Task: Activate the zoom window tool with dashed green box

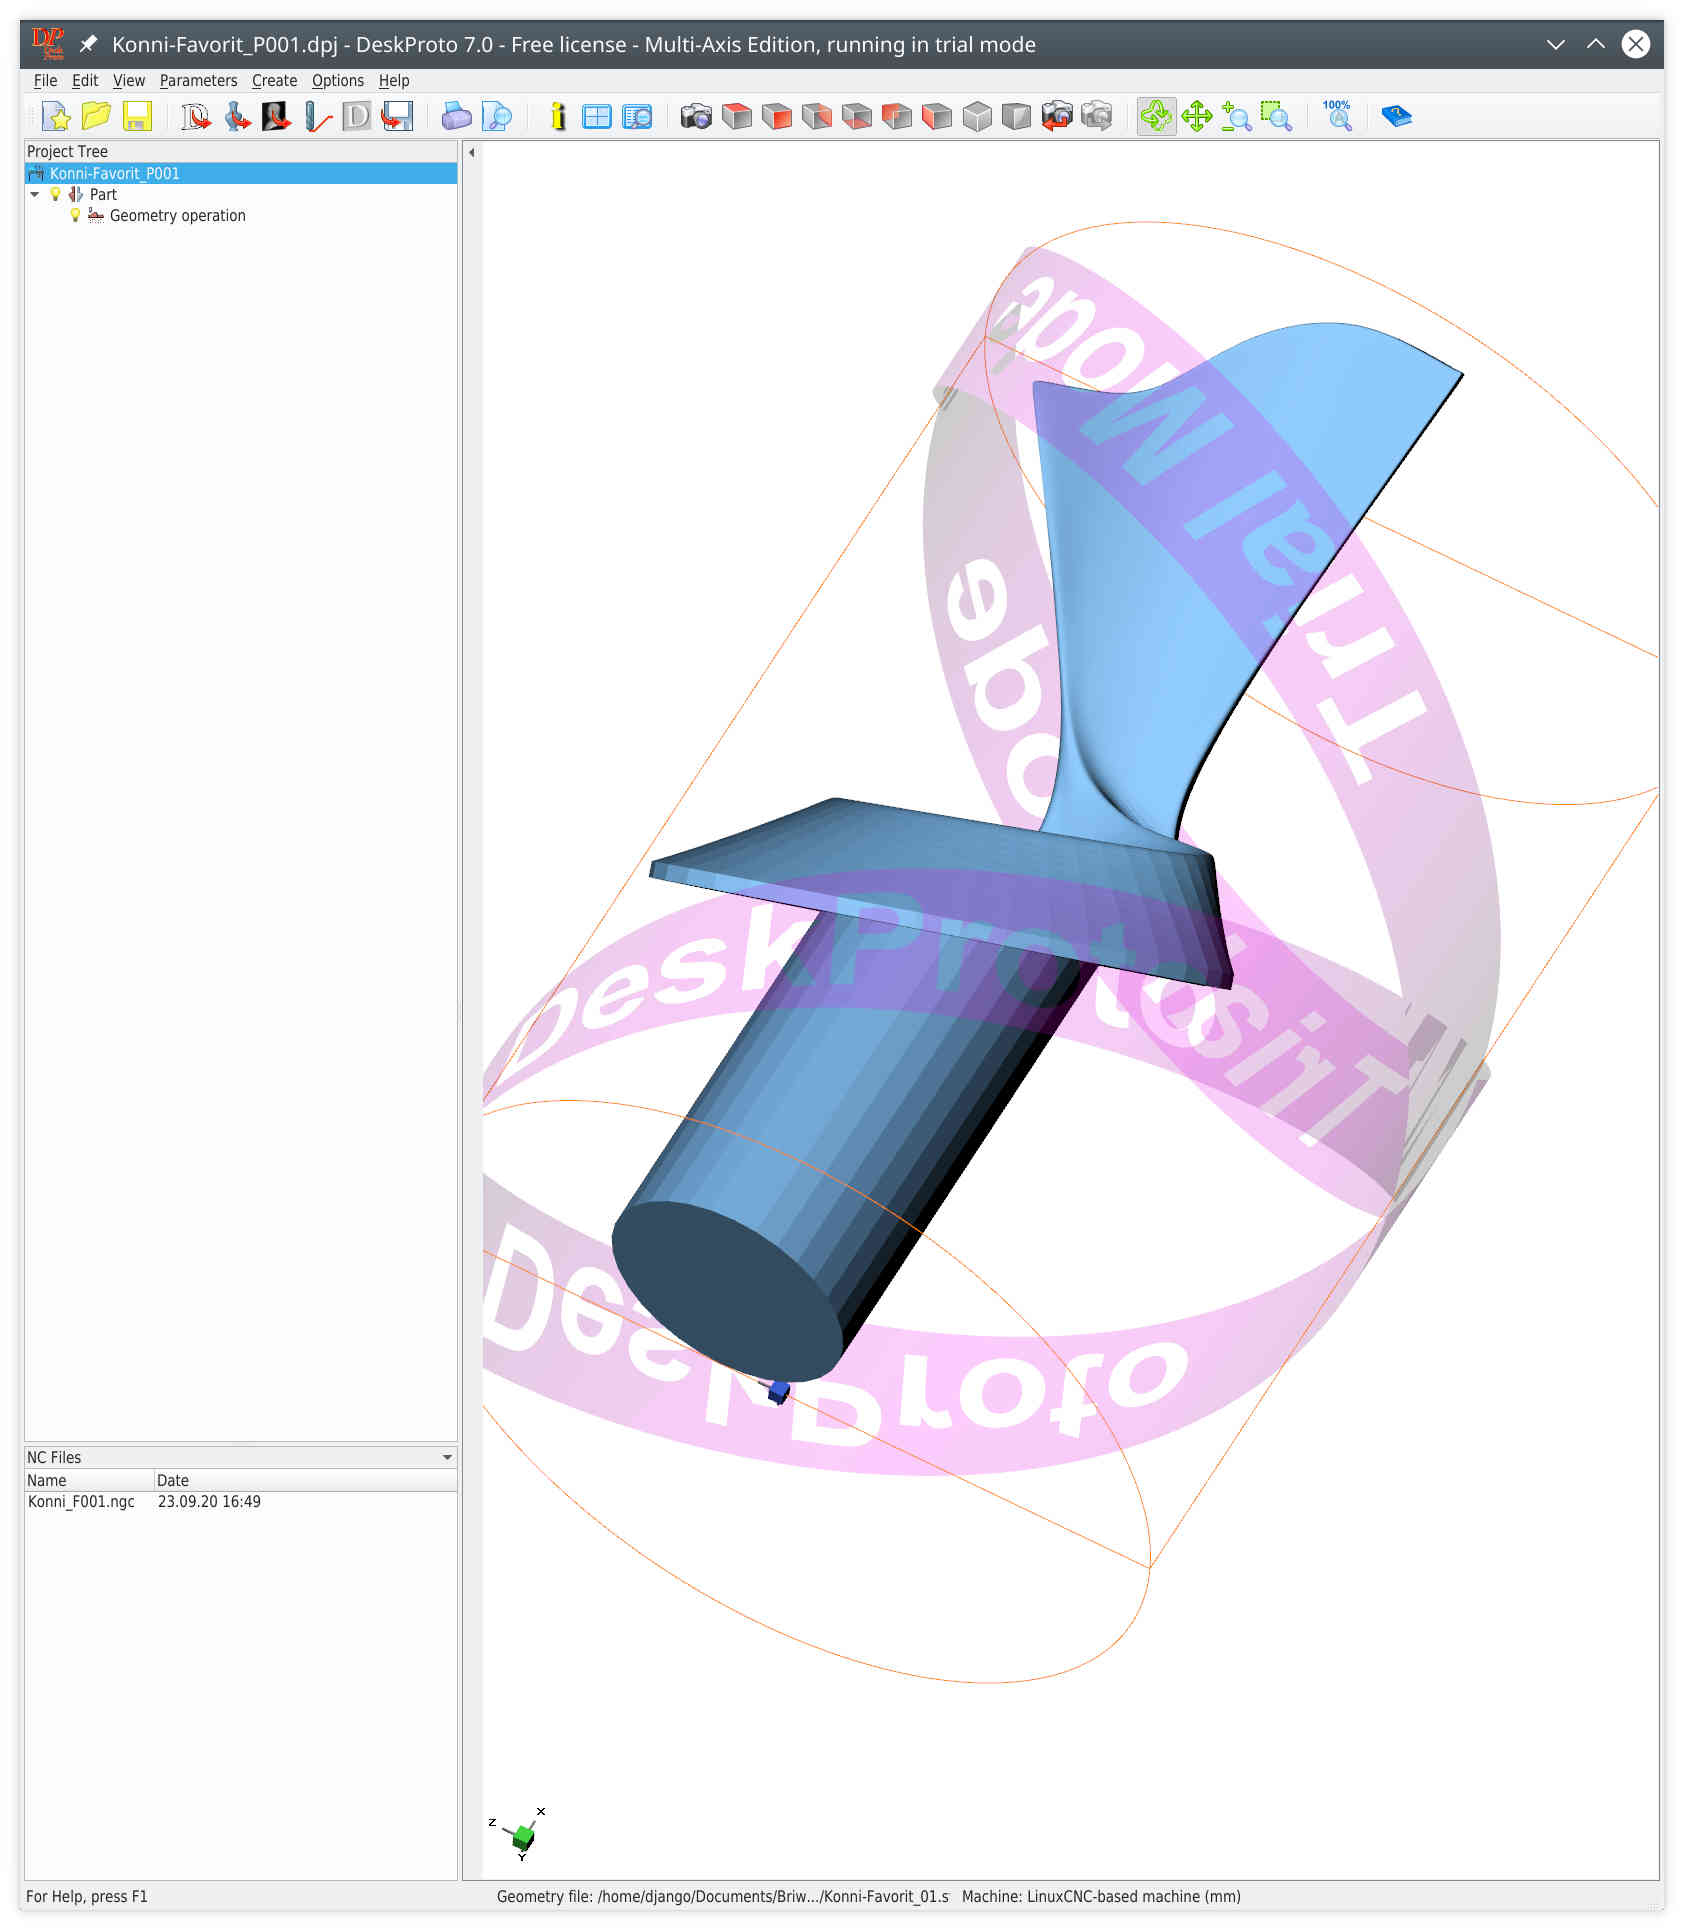Action: (1277, 117)
